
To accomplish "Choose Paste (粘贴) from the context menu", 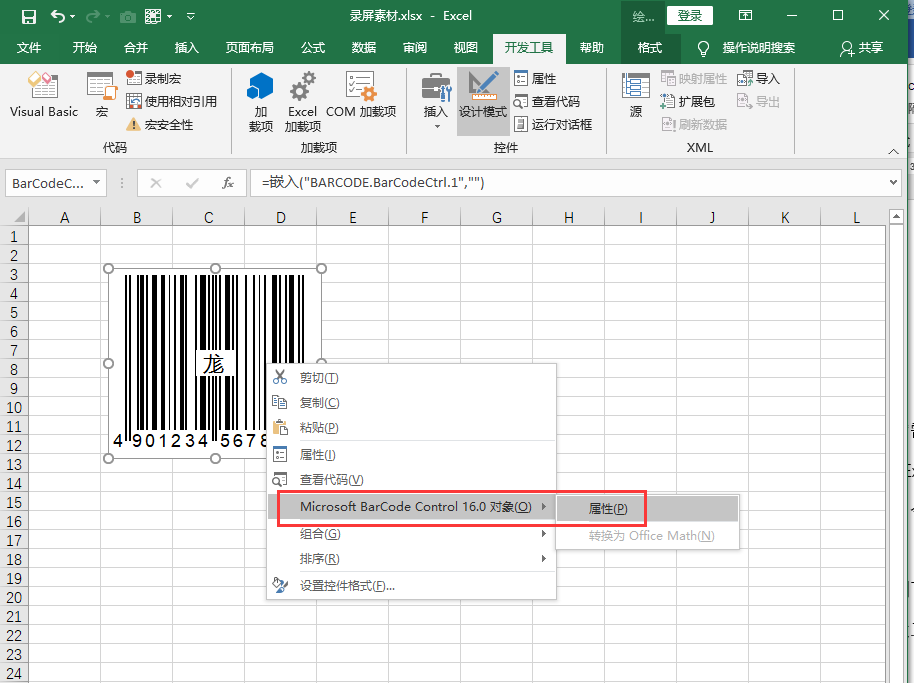I will 411,428.
